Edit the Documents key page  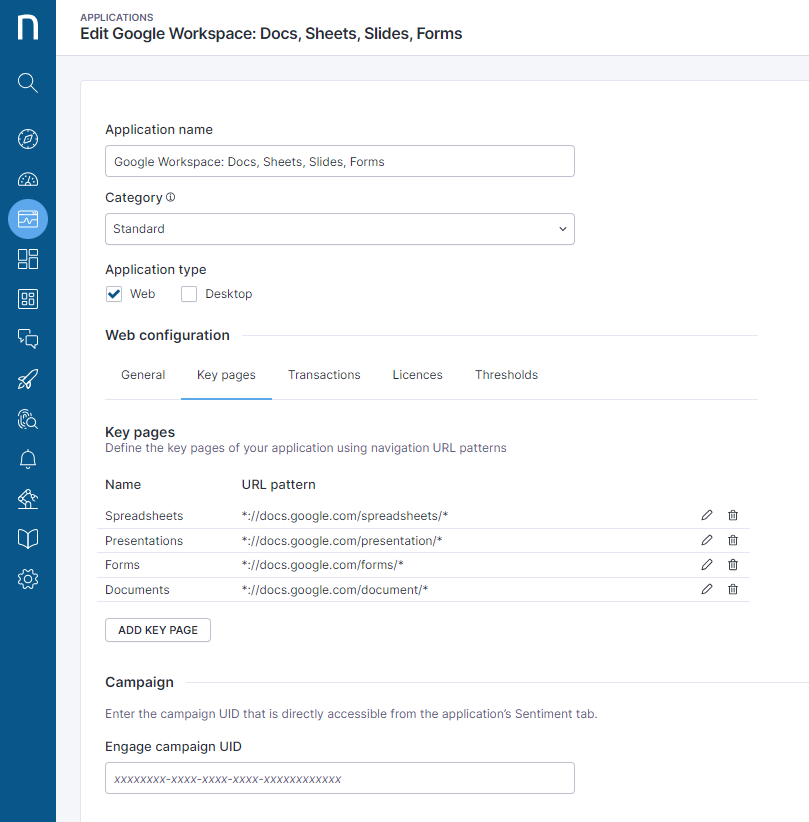[707, 589]
